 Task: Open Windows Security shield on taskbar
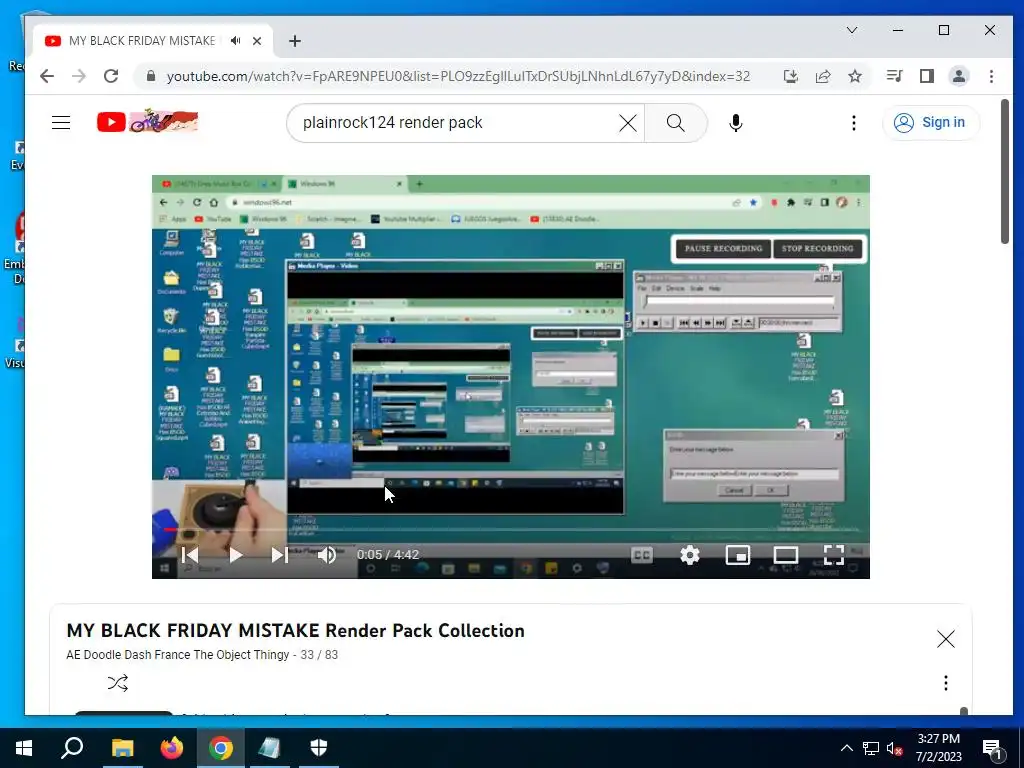319,748
